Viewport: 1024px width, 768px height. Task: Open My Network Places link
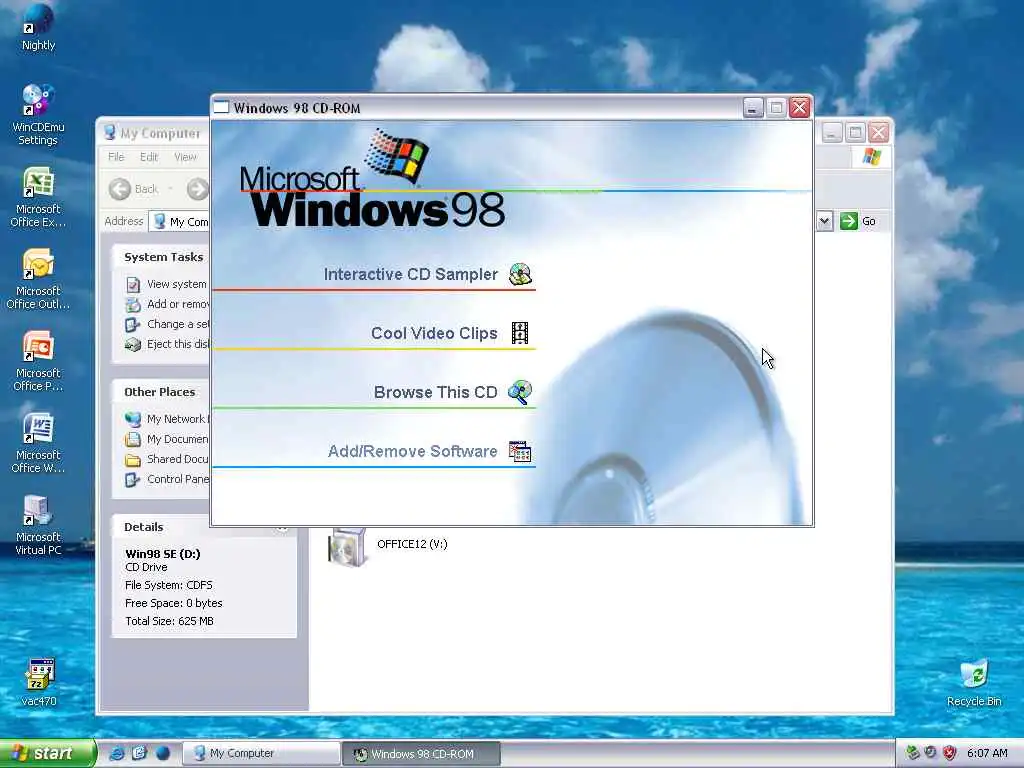(x=167, y=419)
